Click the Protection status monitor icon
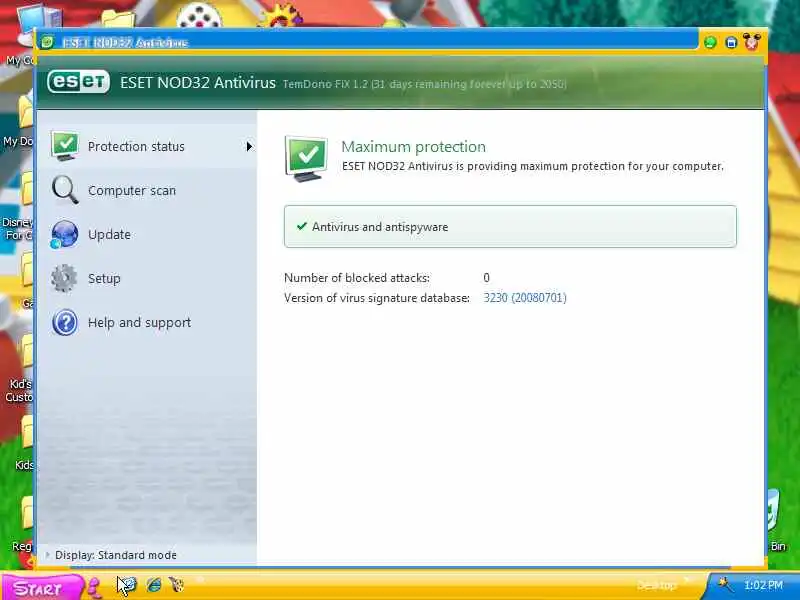This screenshot has height=600, width=800. click(65, 146)
